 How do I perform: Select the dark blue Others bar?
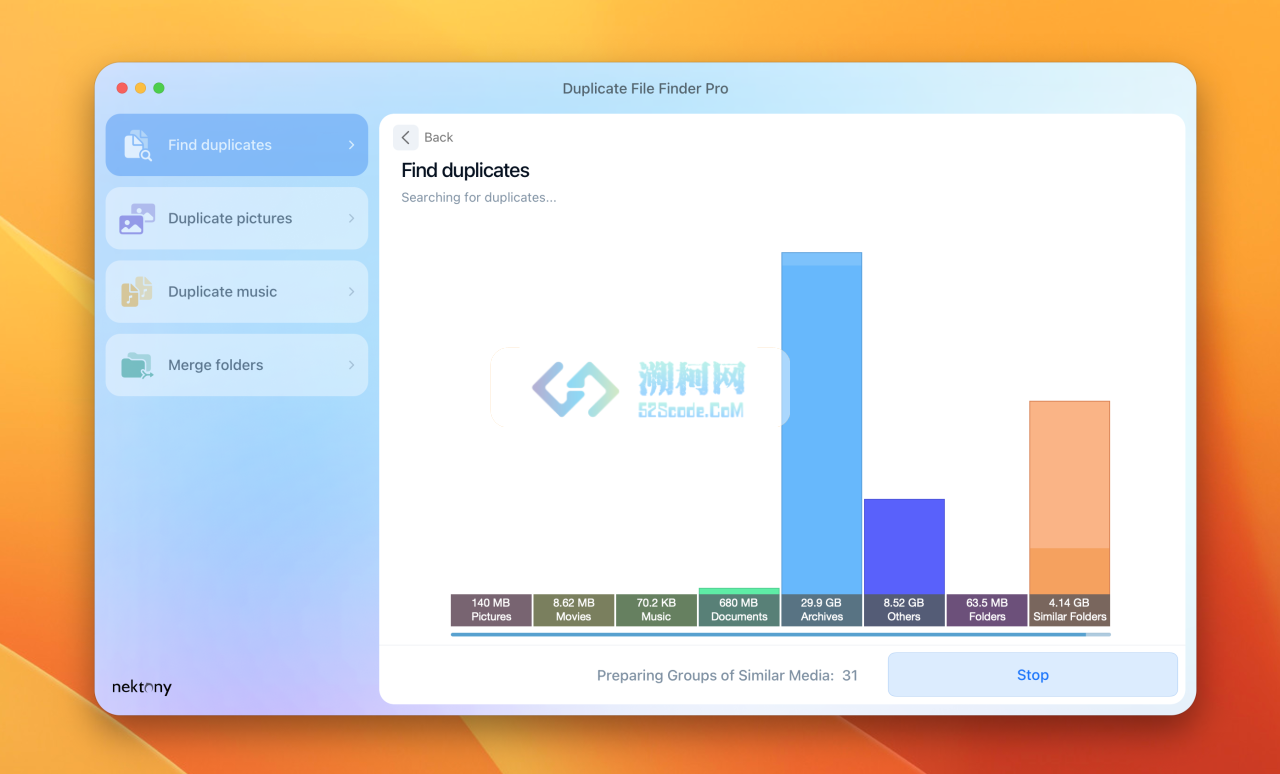tap(904, 547)
